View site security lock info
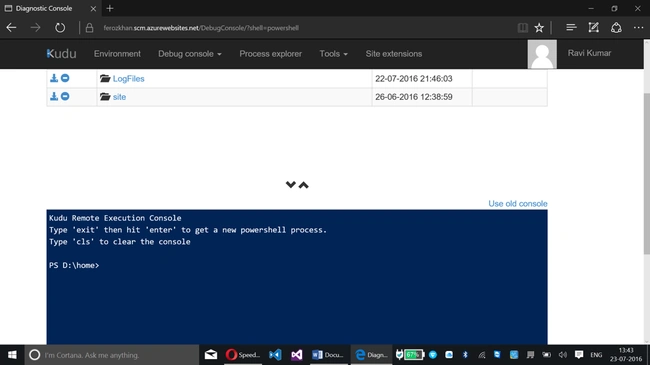Screen dimensions: 650x365 pyautogui.click(x=89, y=28)
